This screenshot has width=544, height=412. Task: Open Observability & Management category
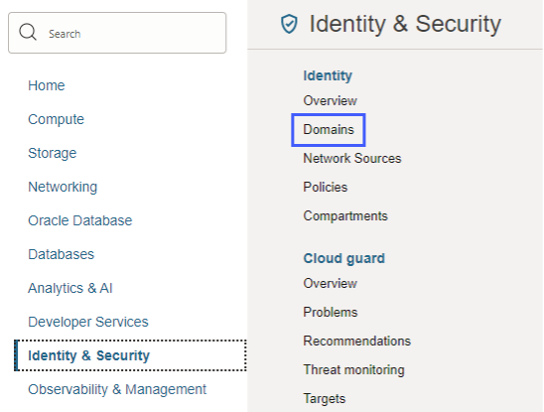pos(117,389)
